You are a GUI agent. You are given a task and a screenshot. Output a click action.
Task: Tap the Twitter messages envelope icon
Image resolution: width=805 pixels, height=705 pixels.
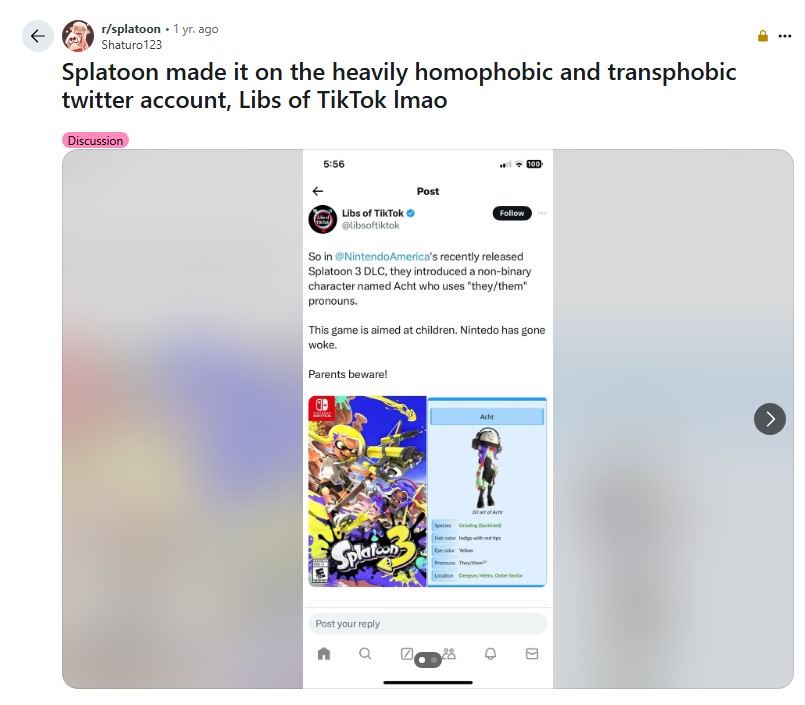pos(532,653)
